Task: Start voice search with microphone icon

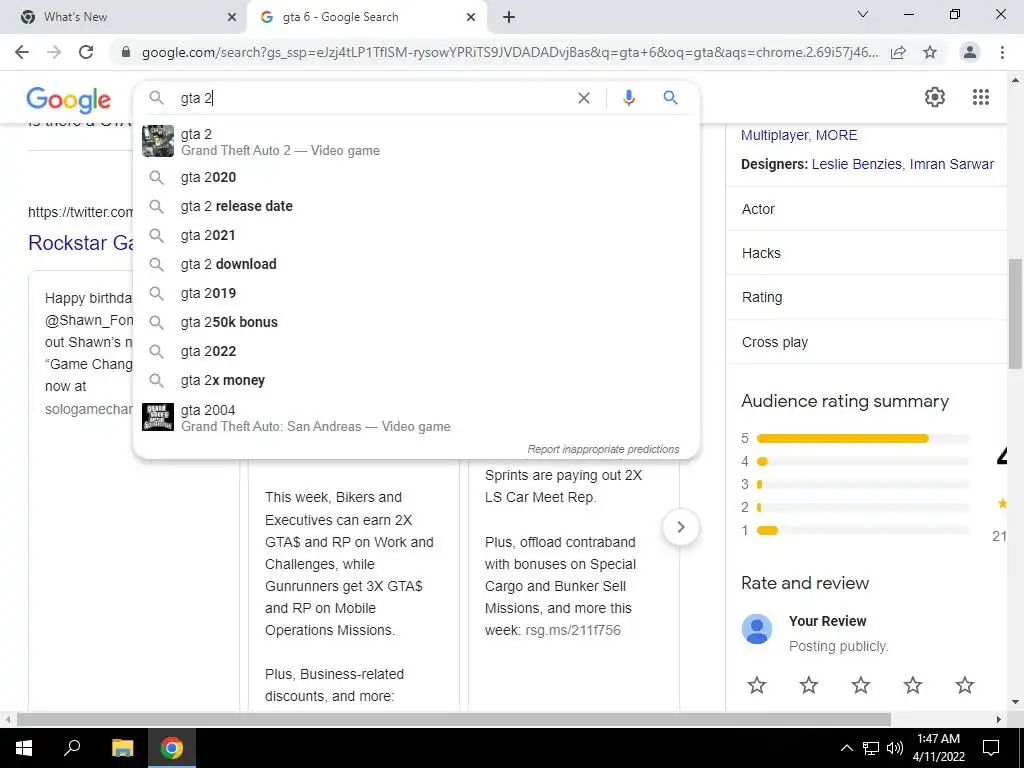Action: 628,98
